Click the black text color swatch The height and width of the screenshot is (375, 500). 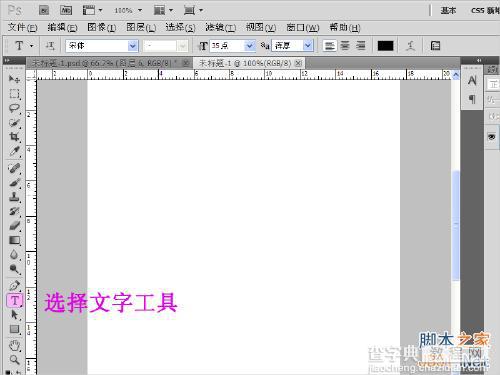point(385,46)
